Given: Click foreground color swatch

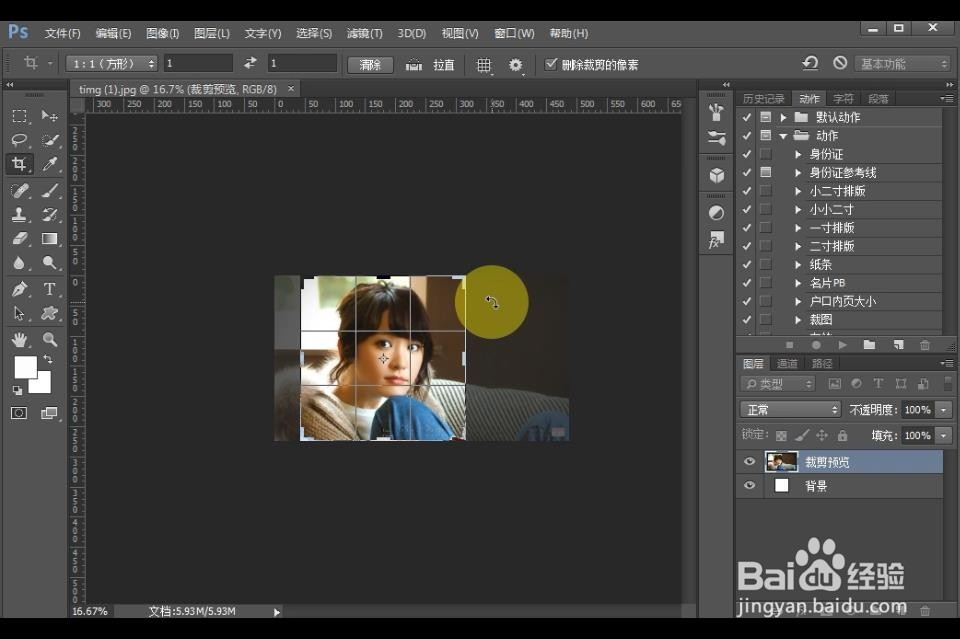Looking at the screenshot, I should (24, 367).
